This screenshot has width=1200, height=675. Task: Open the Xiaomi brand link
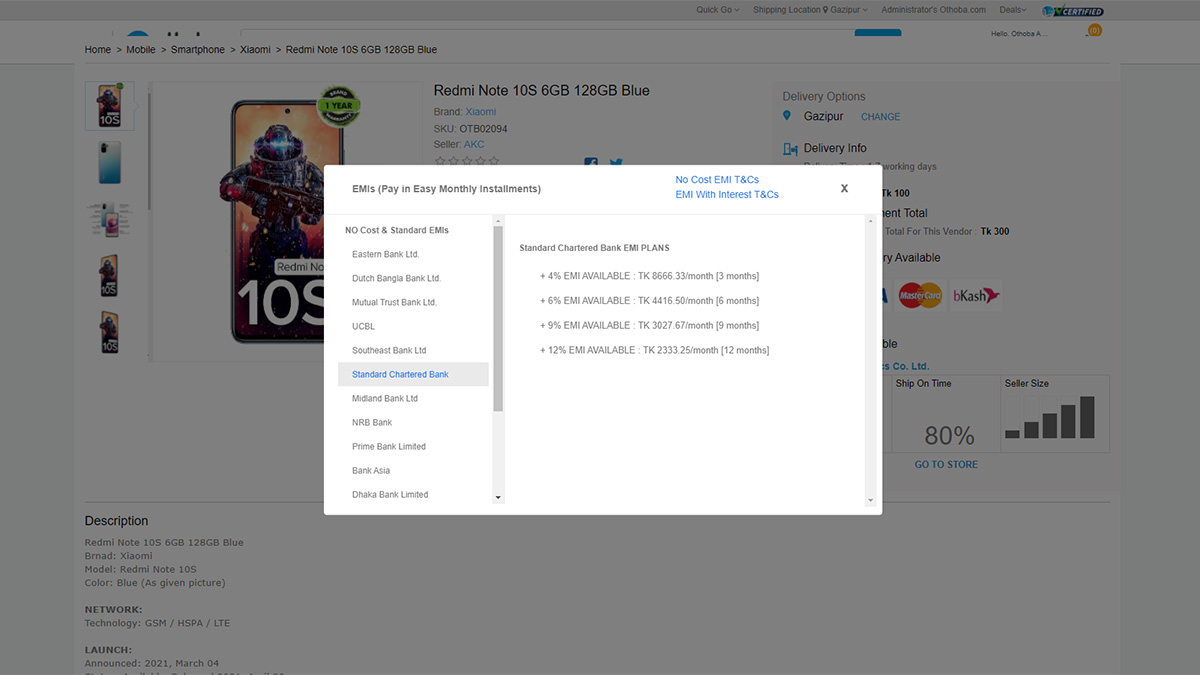pyautogui.click(x=481, y=112)
